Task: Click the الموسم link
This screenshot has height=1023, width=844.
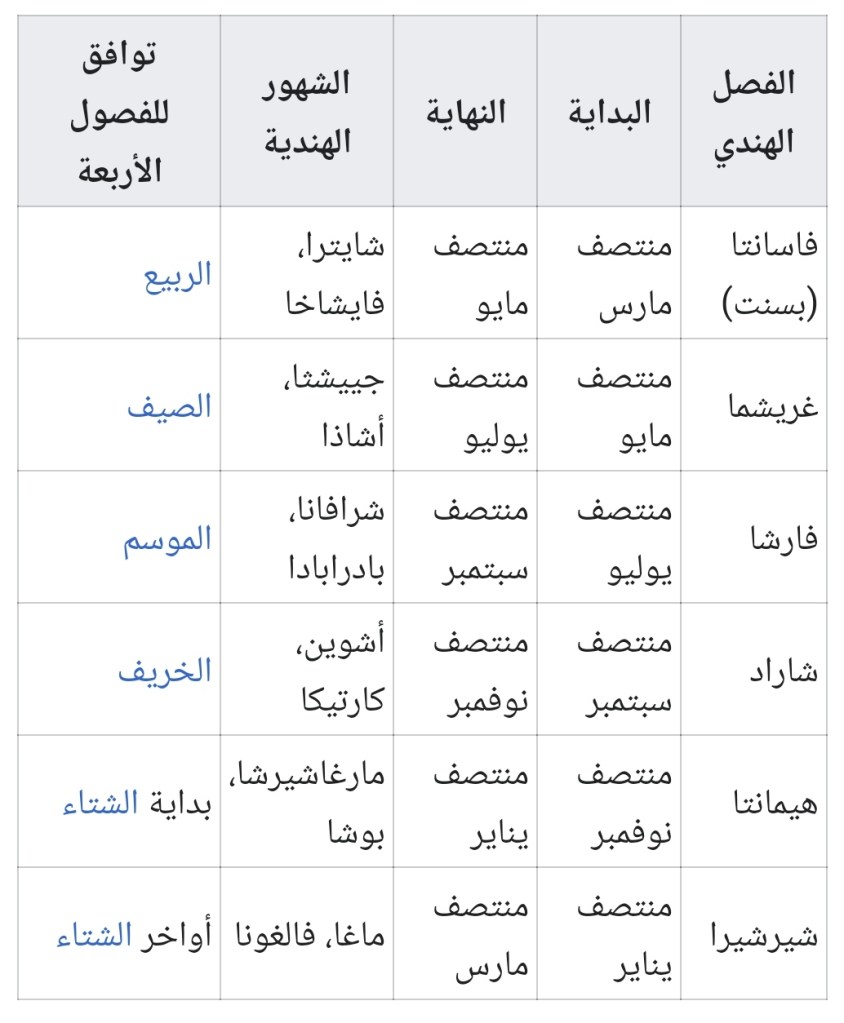Action: [167, 540]
